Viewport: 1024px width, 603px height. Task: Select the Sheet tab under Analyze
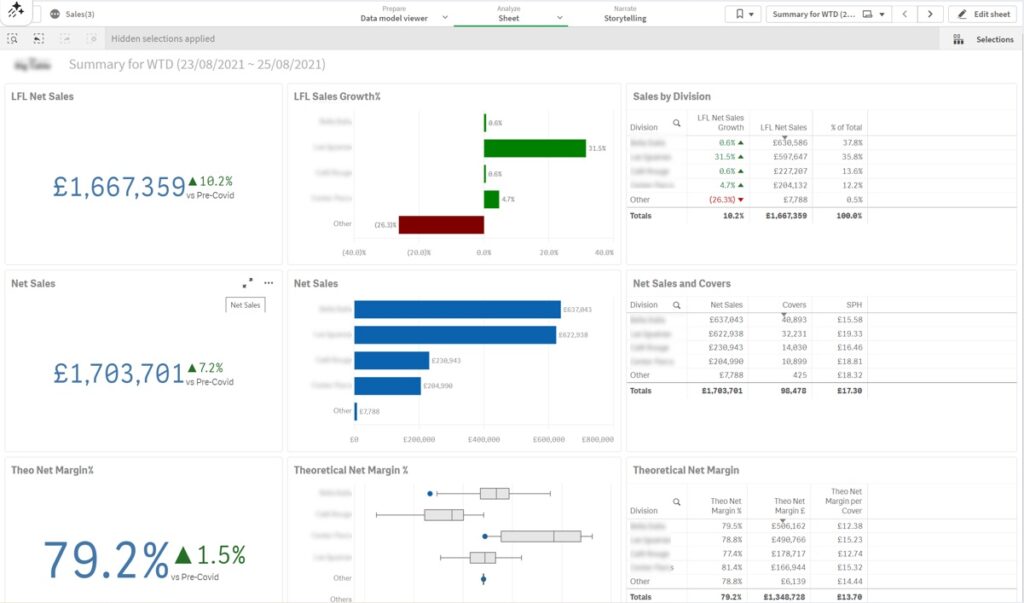[x=509, y=17]
